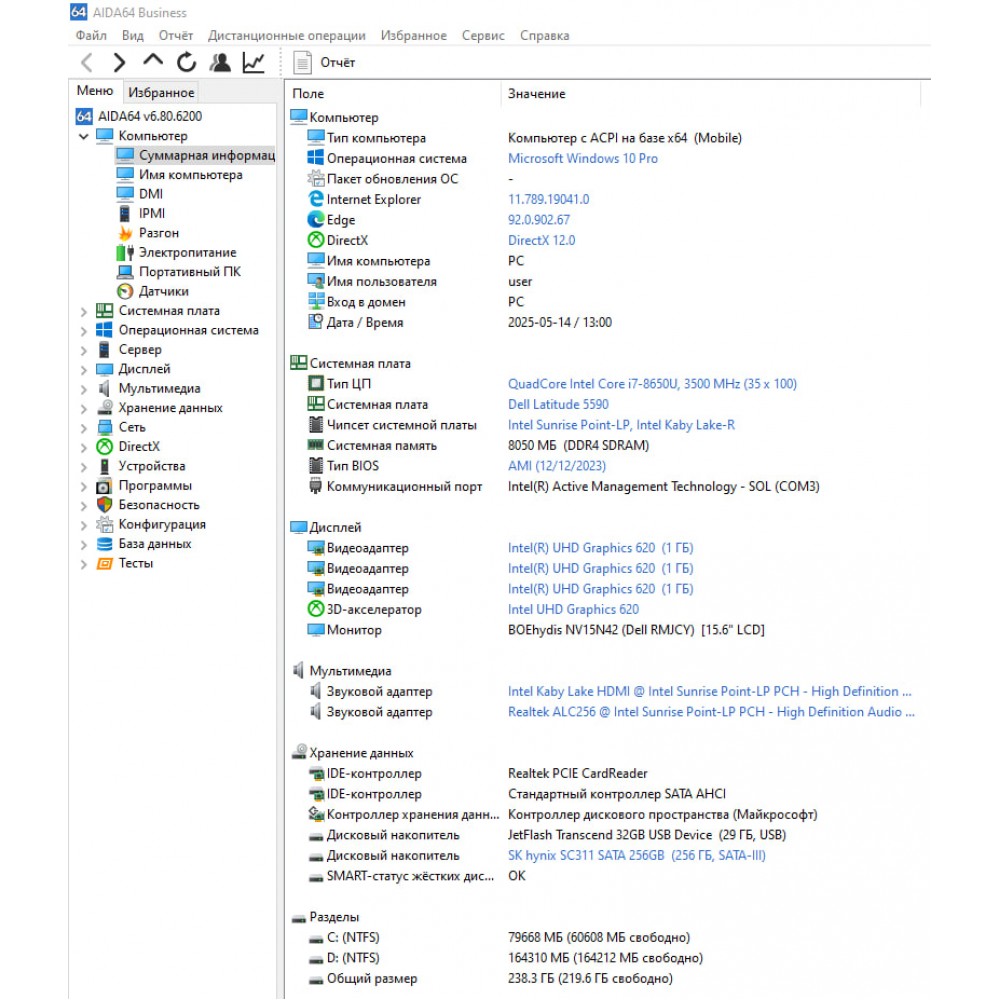Screen dimensions: 1000x1000
Task: Open the SK hynix SC311 SATA 256GB link
Action: (636, 856)
